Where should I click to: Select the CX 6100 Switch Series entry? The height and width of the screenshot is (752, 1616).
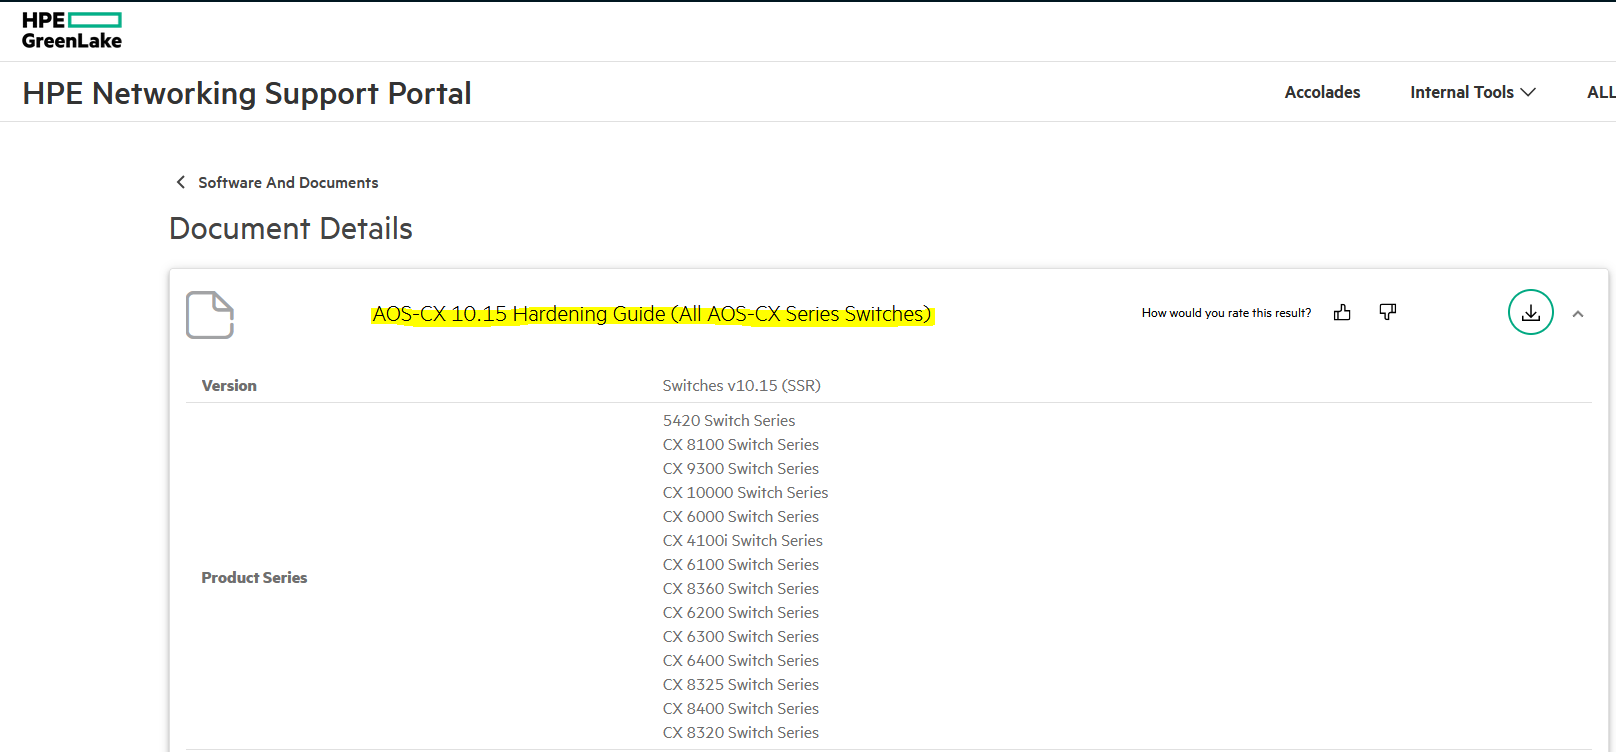click(741, 565)
